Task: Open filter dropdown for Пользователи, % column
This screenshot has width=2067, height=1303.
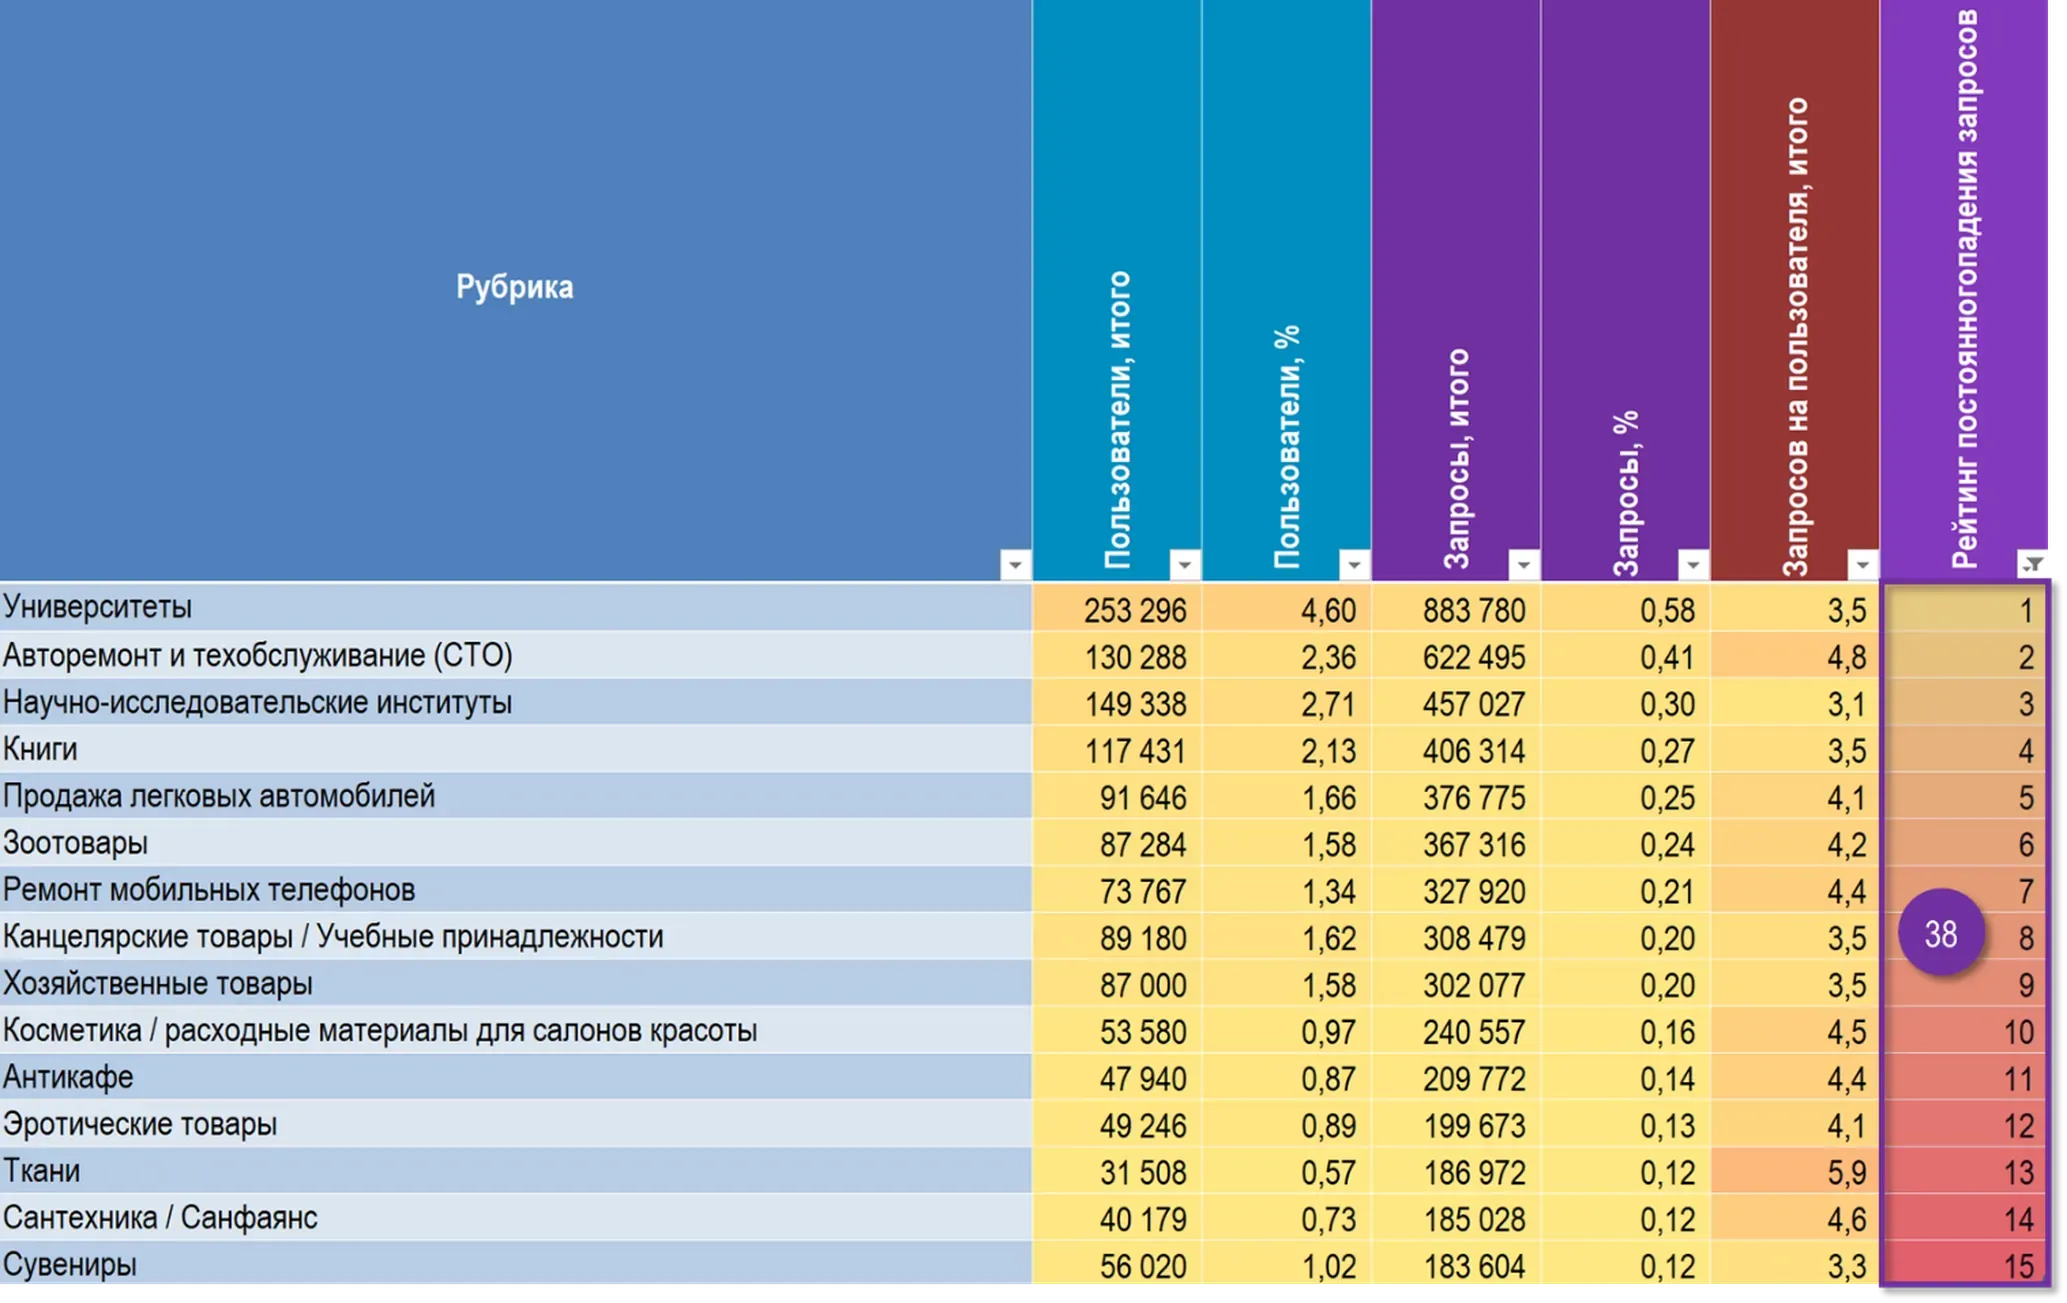Action: 1353,565
